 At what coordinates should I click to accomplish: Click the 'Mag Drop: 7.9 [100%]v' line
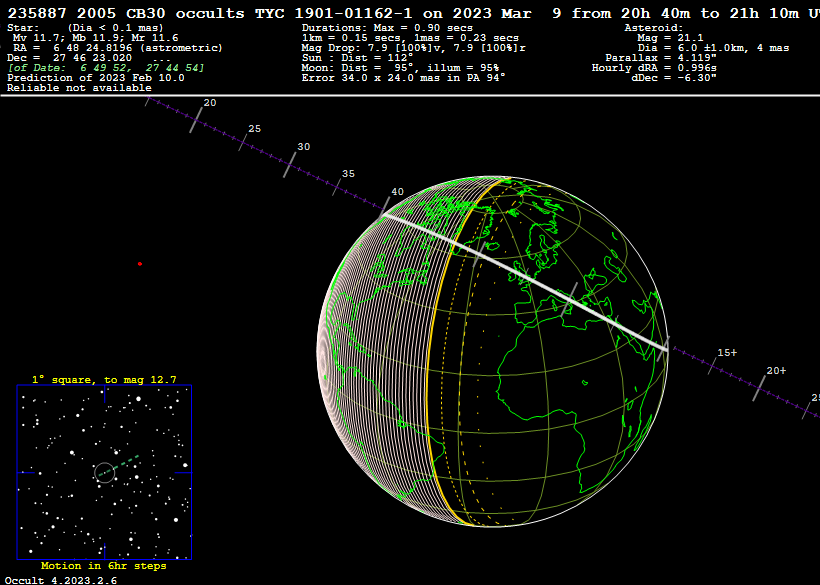pos(413,48)
